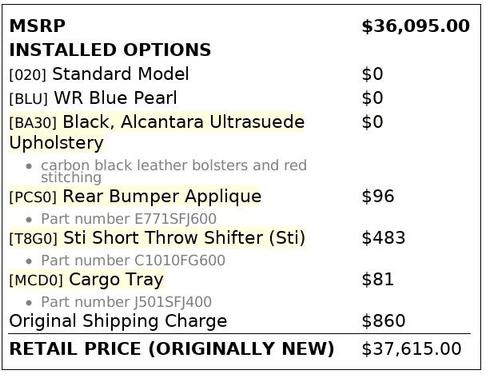Click the INSTALLED OPTIONS heading
Image resolution: width=486 pixels, height=378 pixels.
(x=110, y=50)
